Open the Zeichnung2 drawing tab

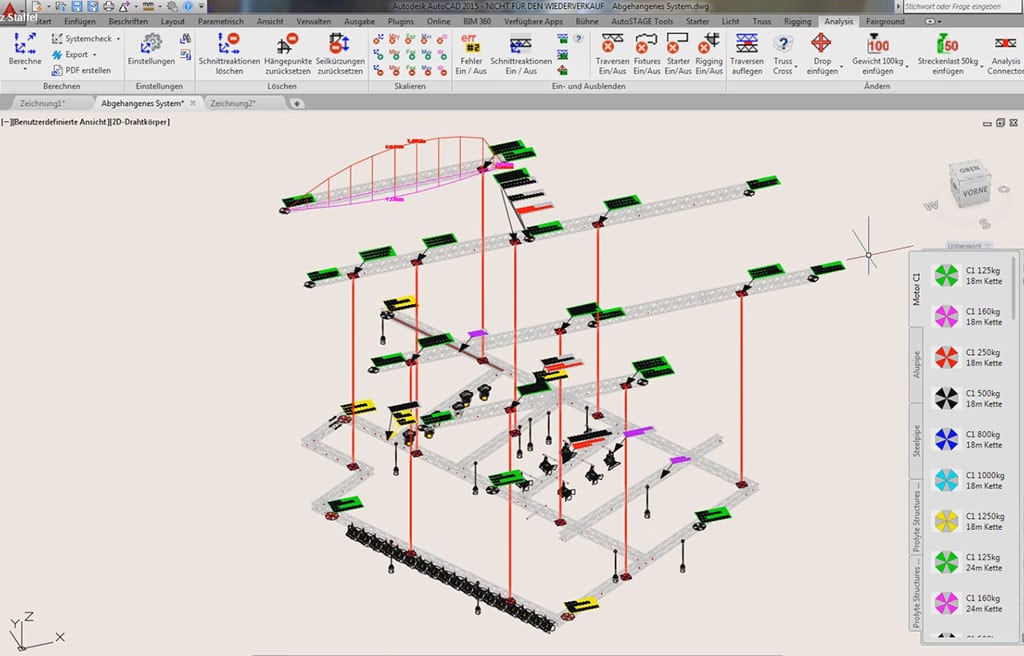232,103
